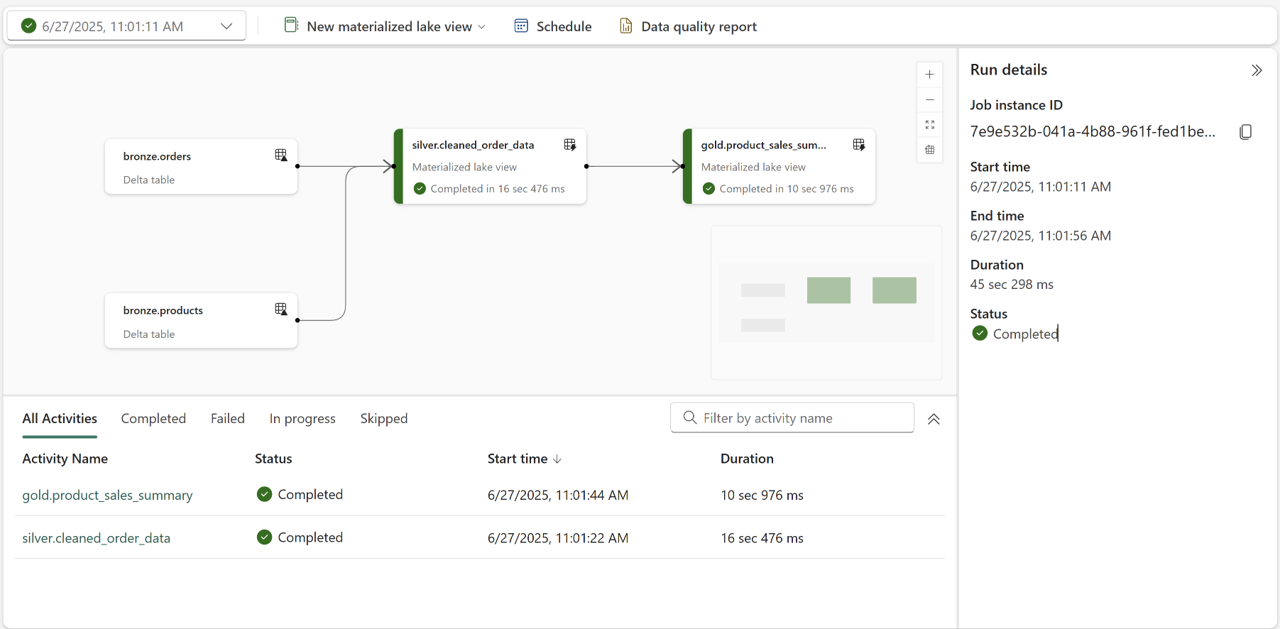Open the gold.product_sales_summary activity link

pyautogui.click(x=107, y=495)
